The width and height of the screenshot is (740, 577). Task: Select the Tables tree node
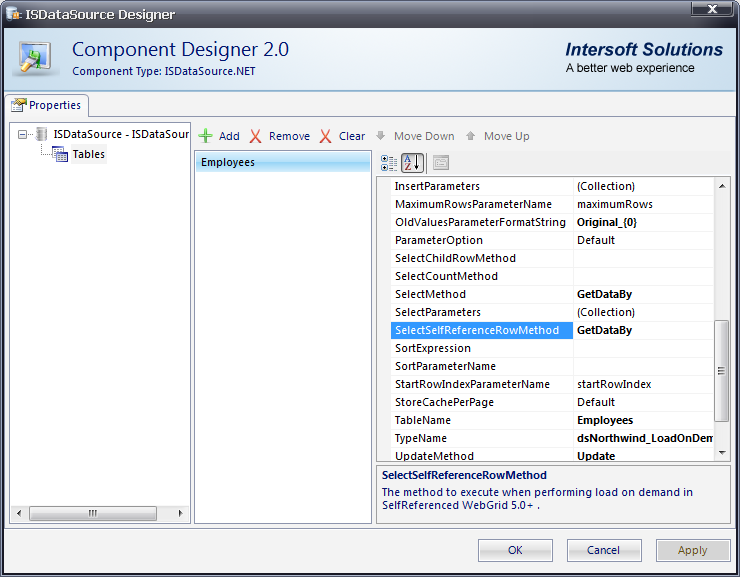pyautogui.click(x=88, y=154)
